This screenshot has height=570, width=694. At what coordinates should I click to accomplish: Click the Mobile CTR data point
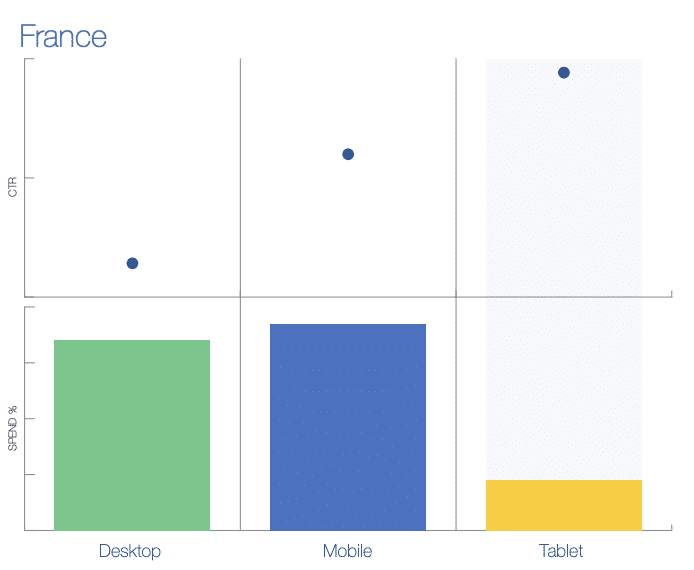point(348,154)
